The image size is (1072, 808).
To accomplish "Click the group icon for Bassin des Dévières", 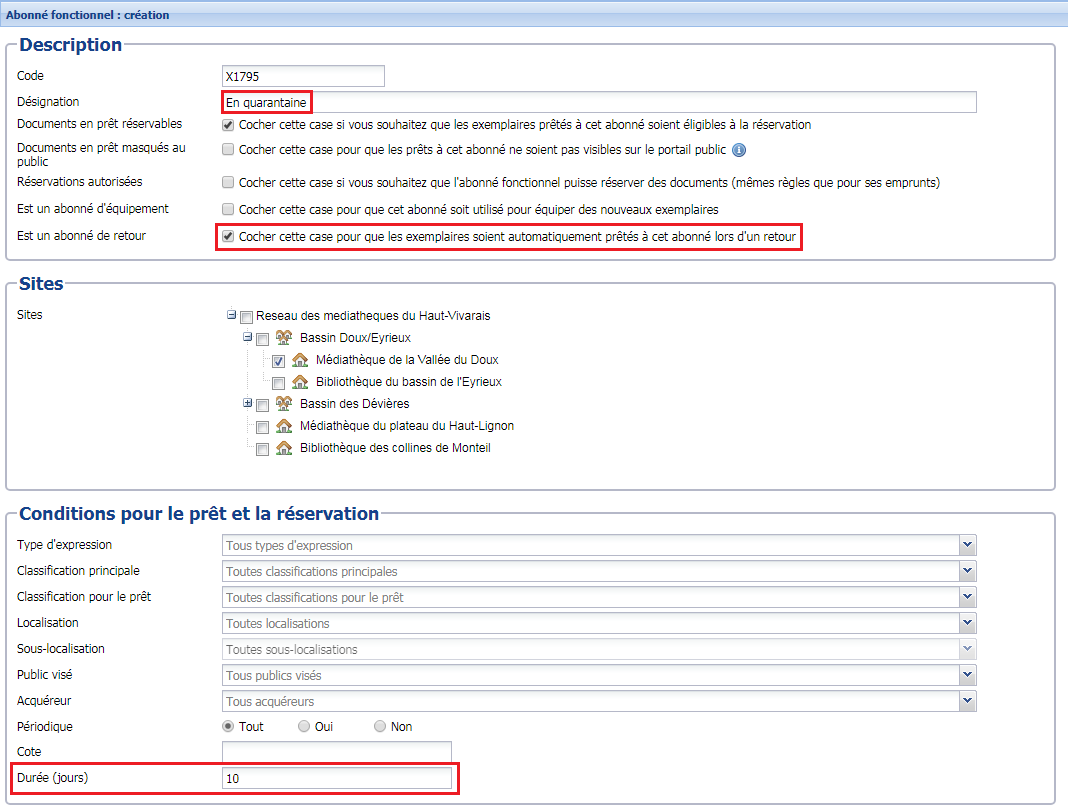I will pyautogui.click(x=284, y=404).
